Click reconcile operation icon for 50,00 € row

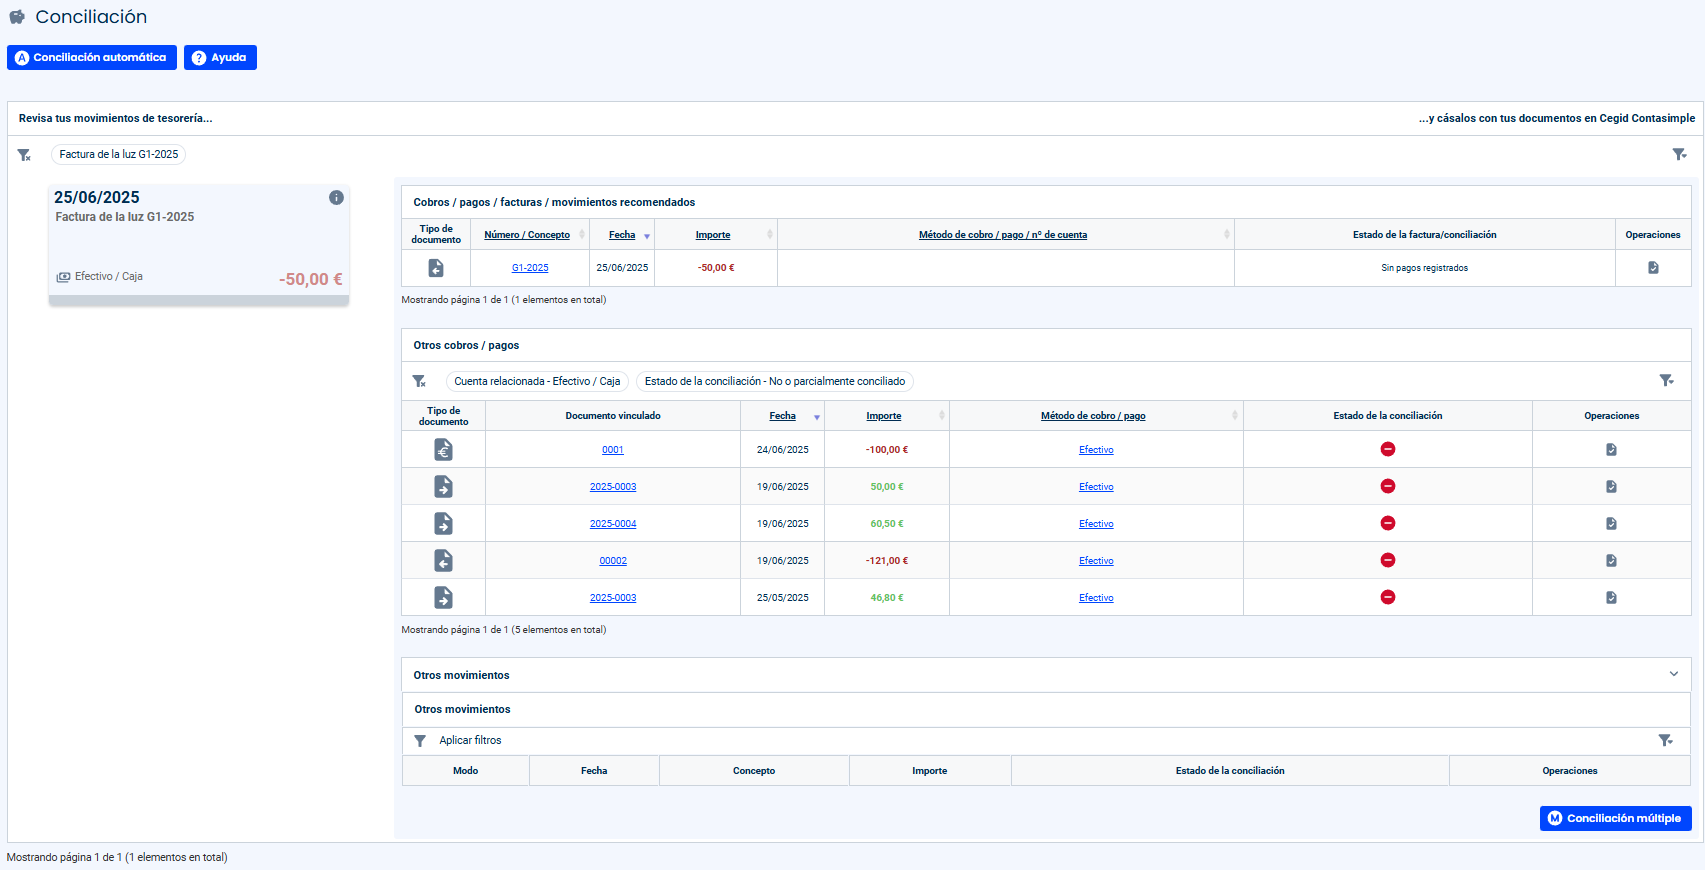[1611, 487]
